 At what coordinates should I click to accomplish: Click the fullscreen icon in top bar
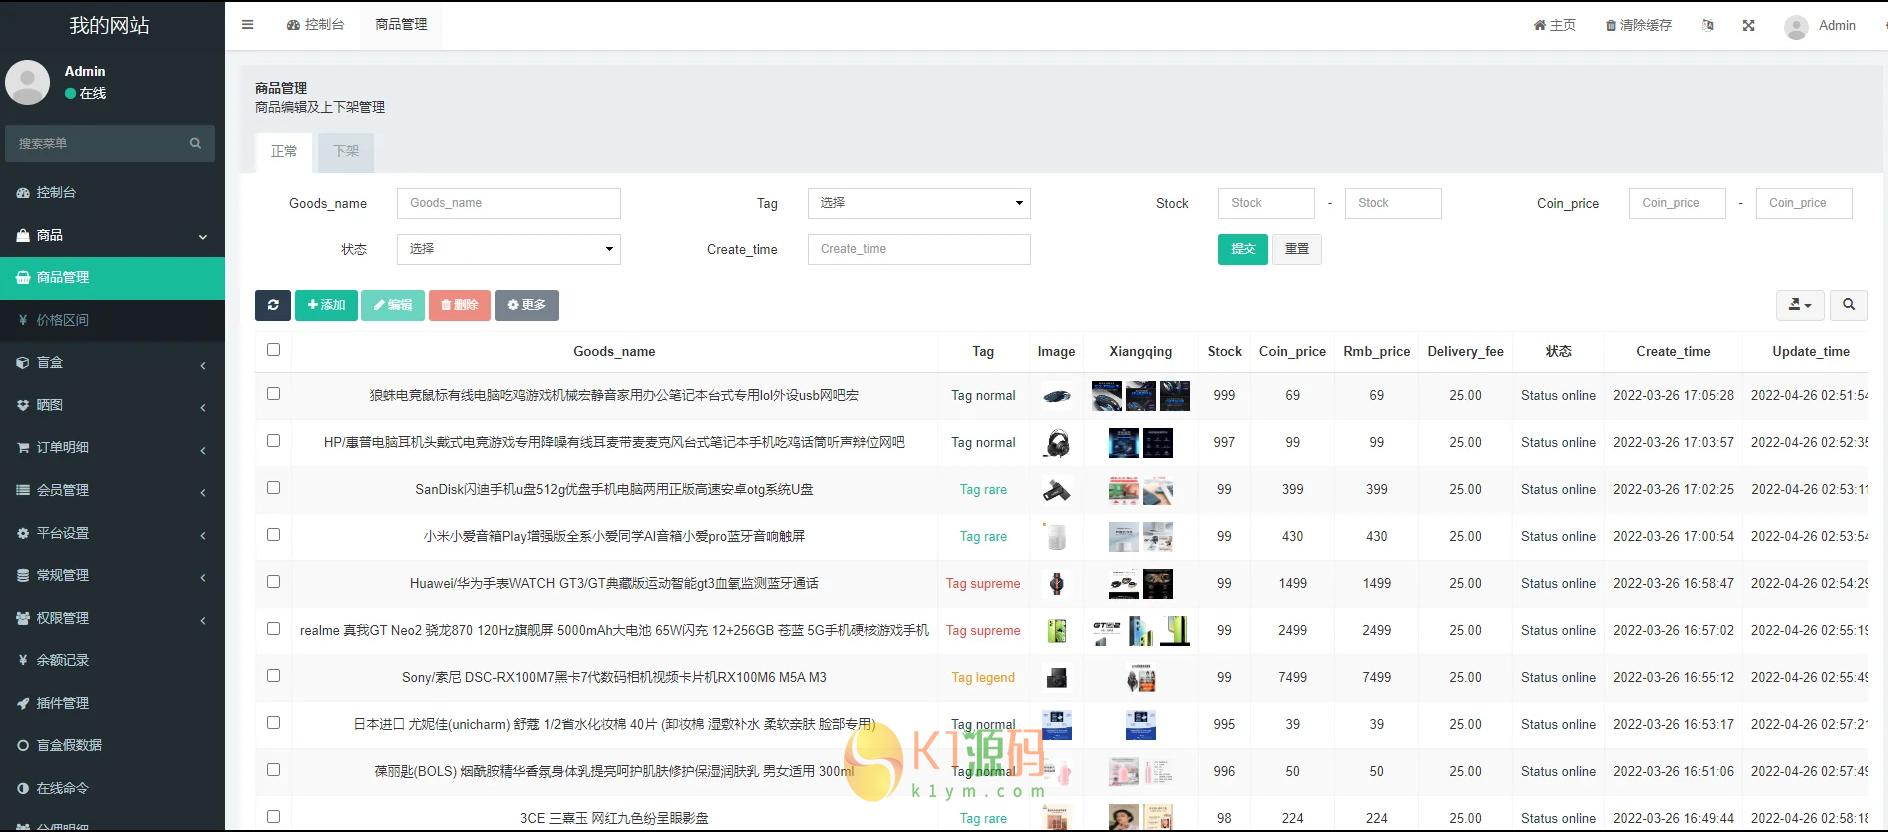1748,26
